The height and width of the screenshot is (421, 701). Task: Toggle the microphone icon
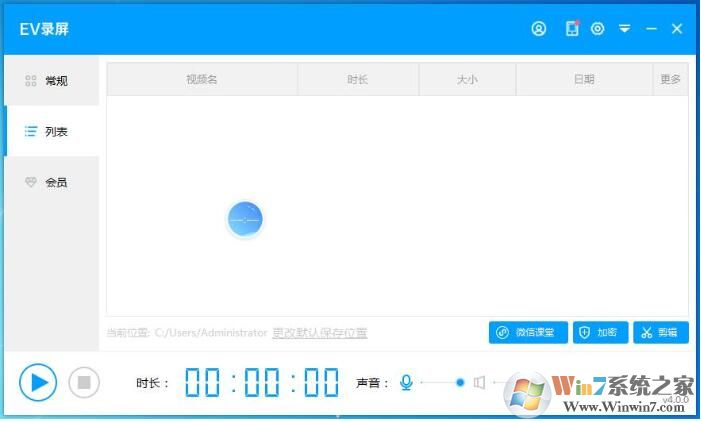point(406,383)
